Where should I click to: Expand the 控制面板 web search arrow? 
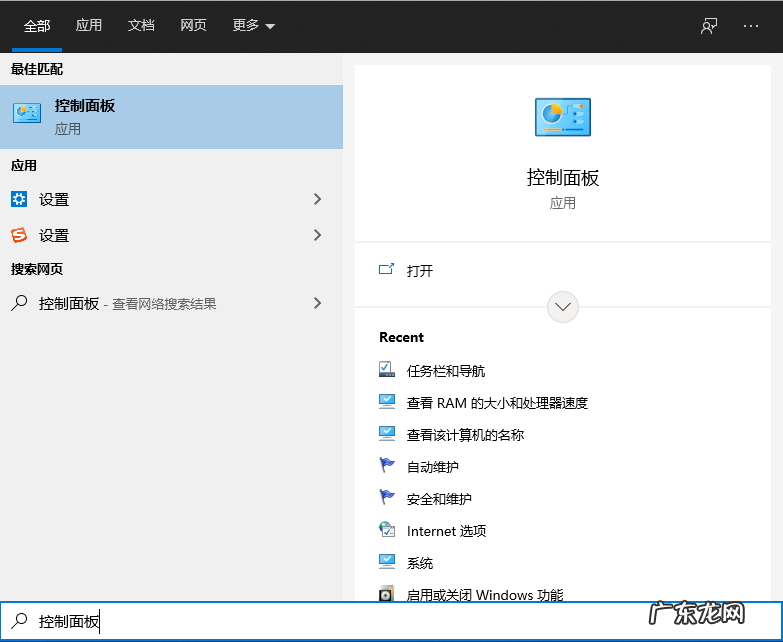[317, 303]
